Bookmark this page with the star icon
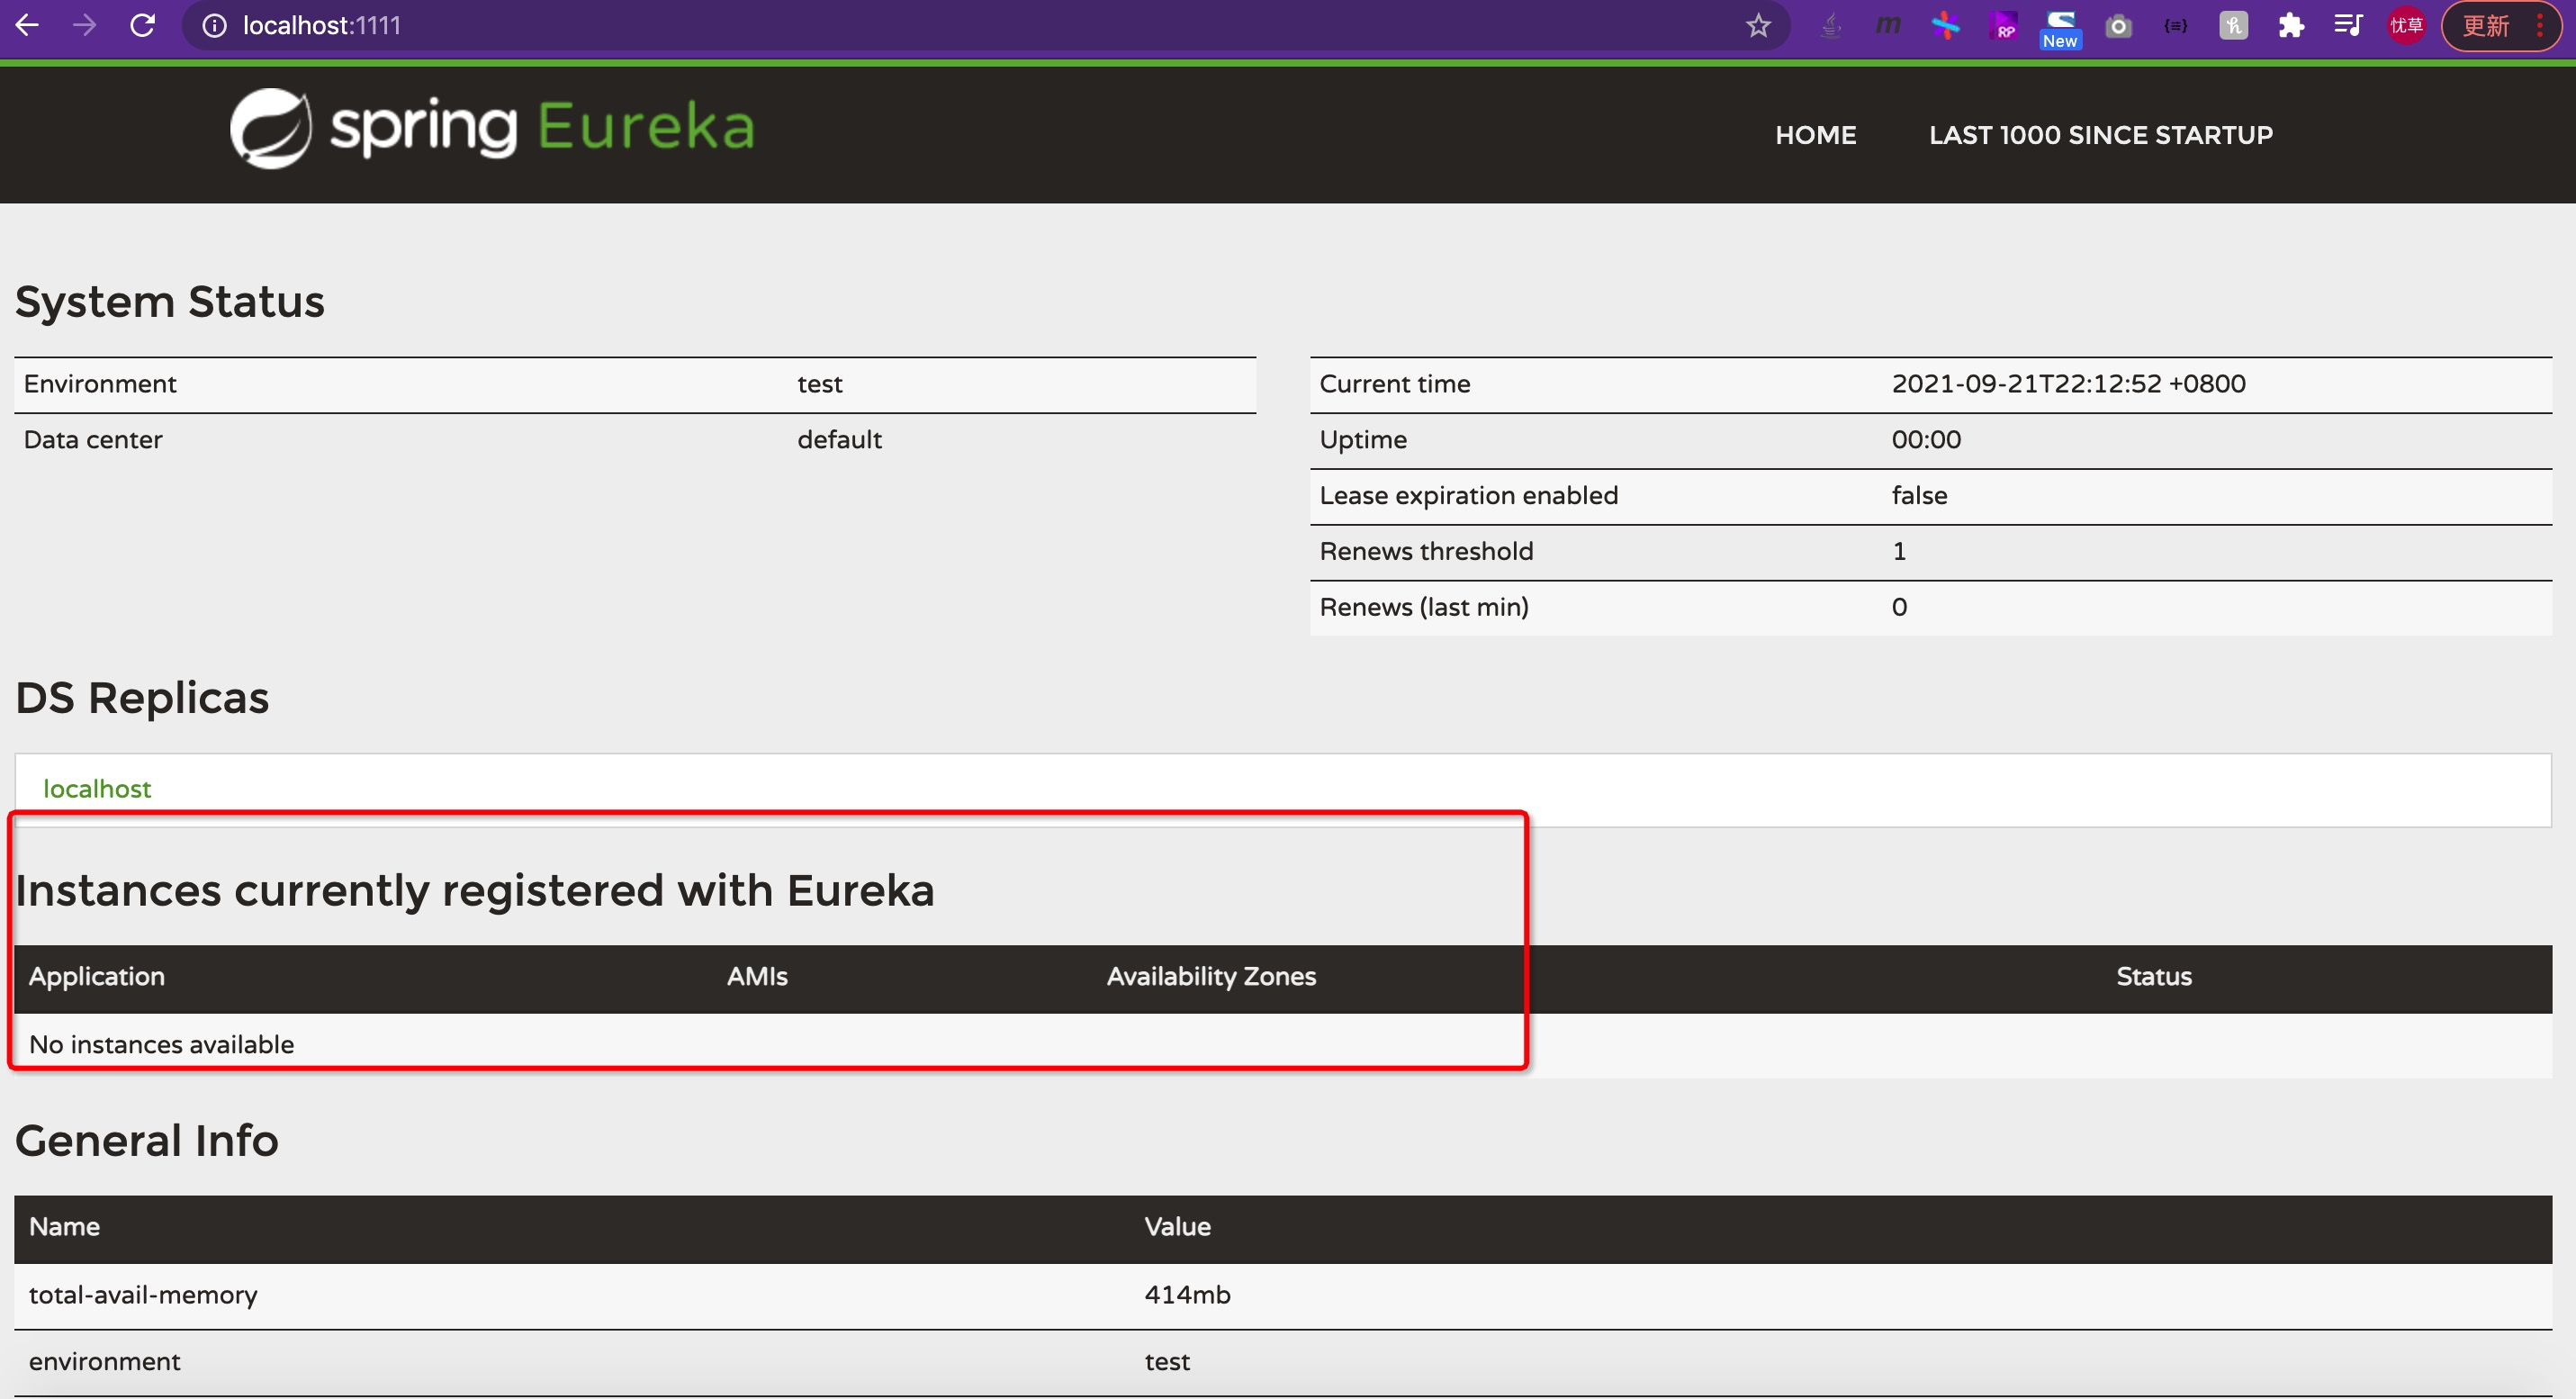The height and width of the screenshot is (1399, 2576). (1758, 26)
